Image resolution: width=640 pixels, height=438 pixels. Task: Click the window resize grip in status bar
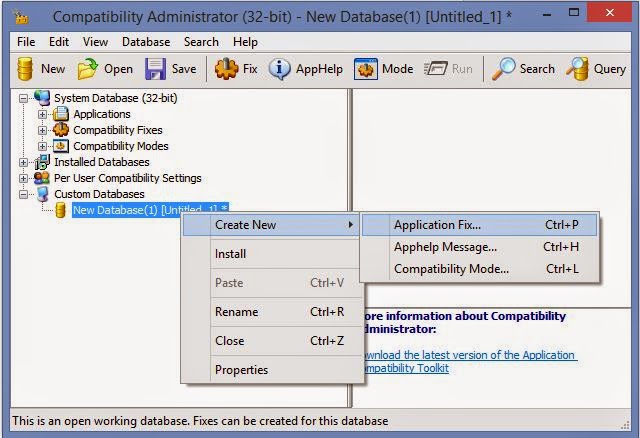pos(625,425)
